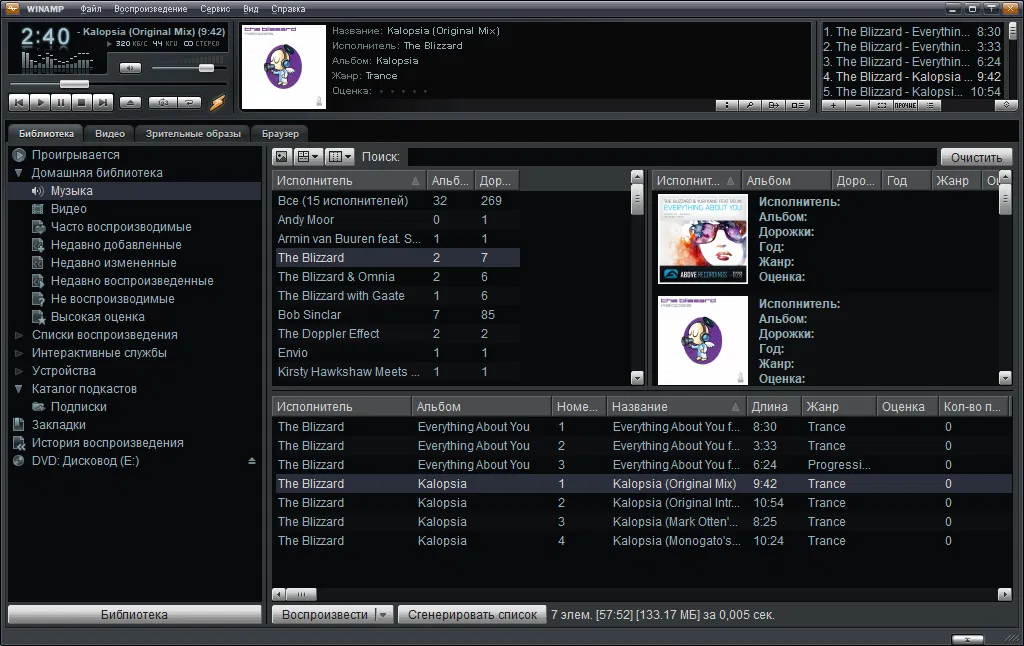The height and width of the screenshot is (646, 1024).
Task: Click the Воспроизвести button
Action: tap(325, 615)
